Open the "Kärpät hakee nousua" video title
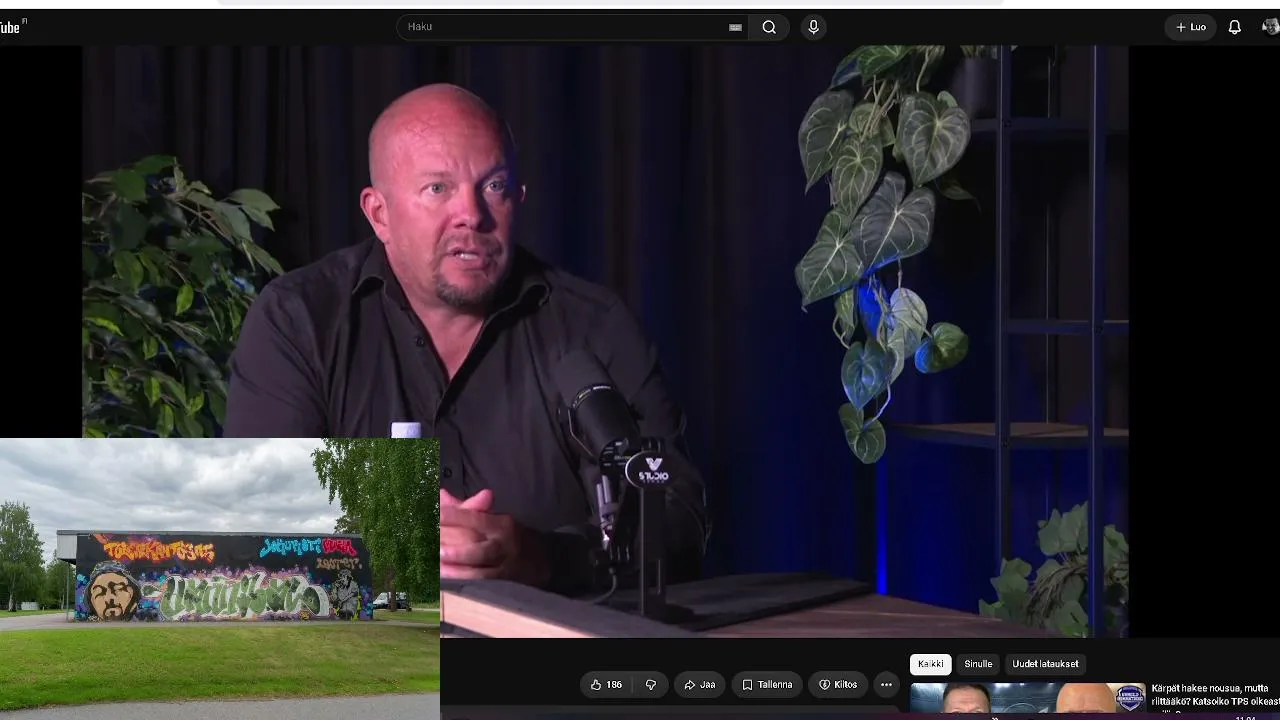The height and width of the screenshot is (720, 1280). (x=1215, y=695)
